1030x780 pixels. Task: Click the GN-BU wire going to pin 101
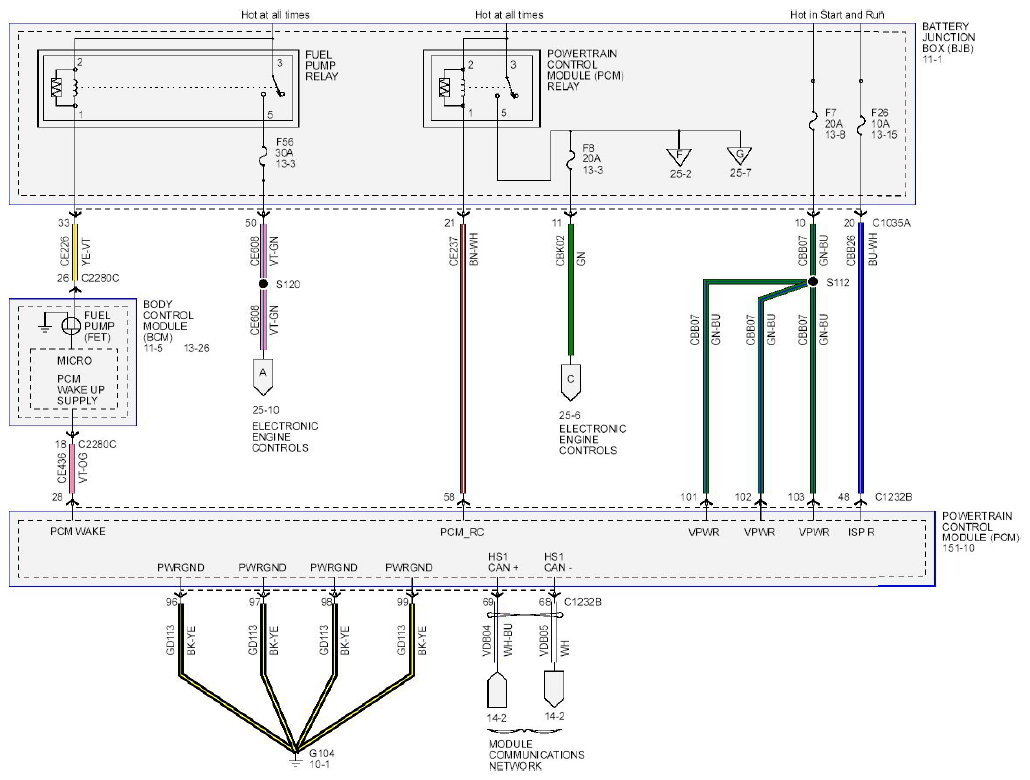pos(706,388)
